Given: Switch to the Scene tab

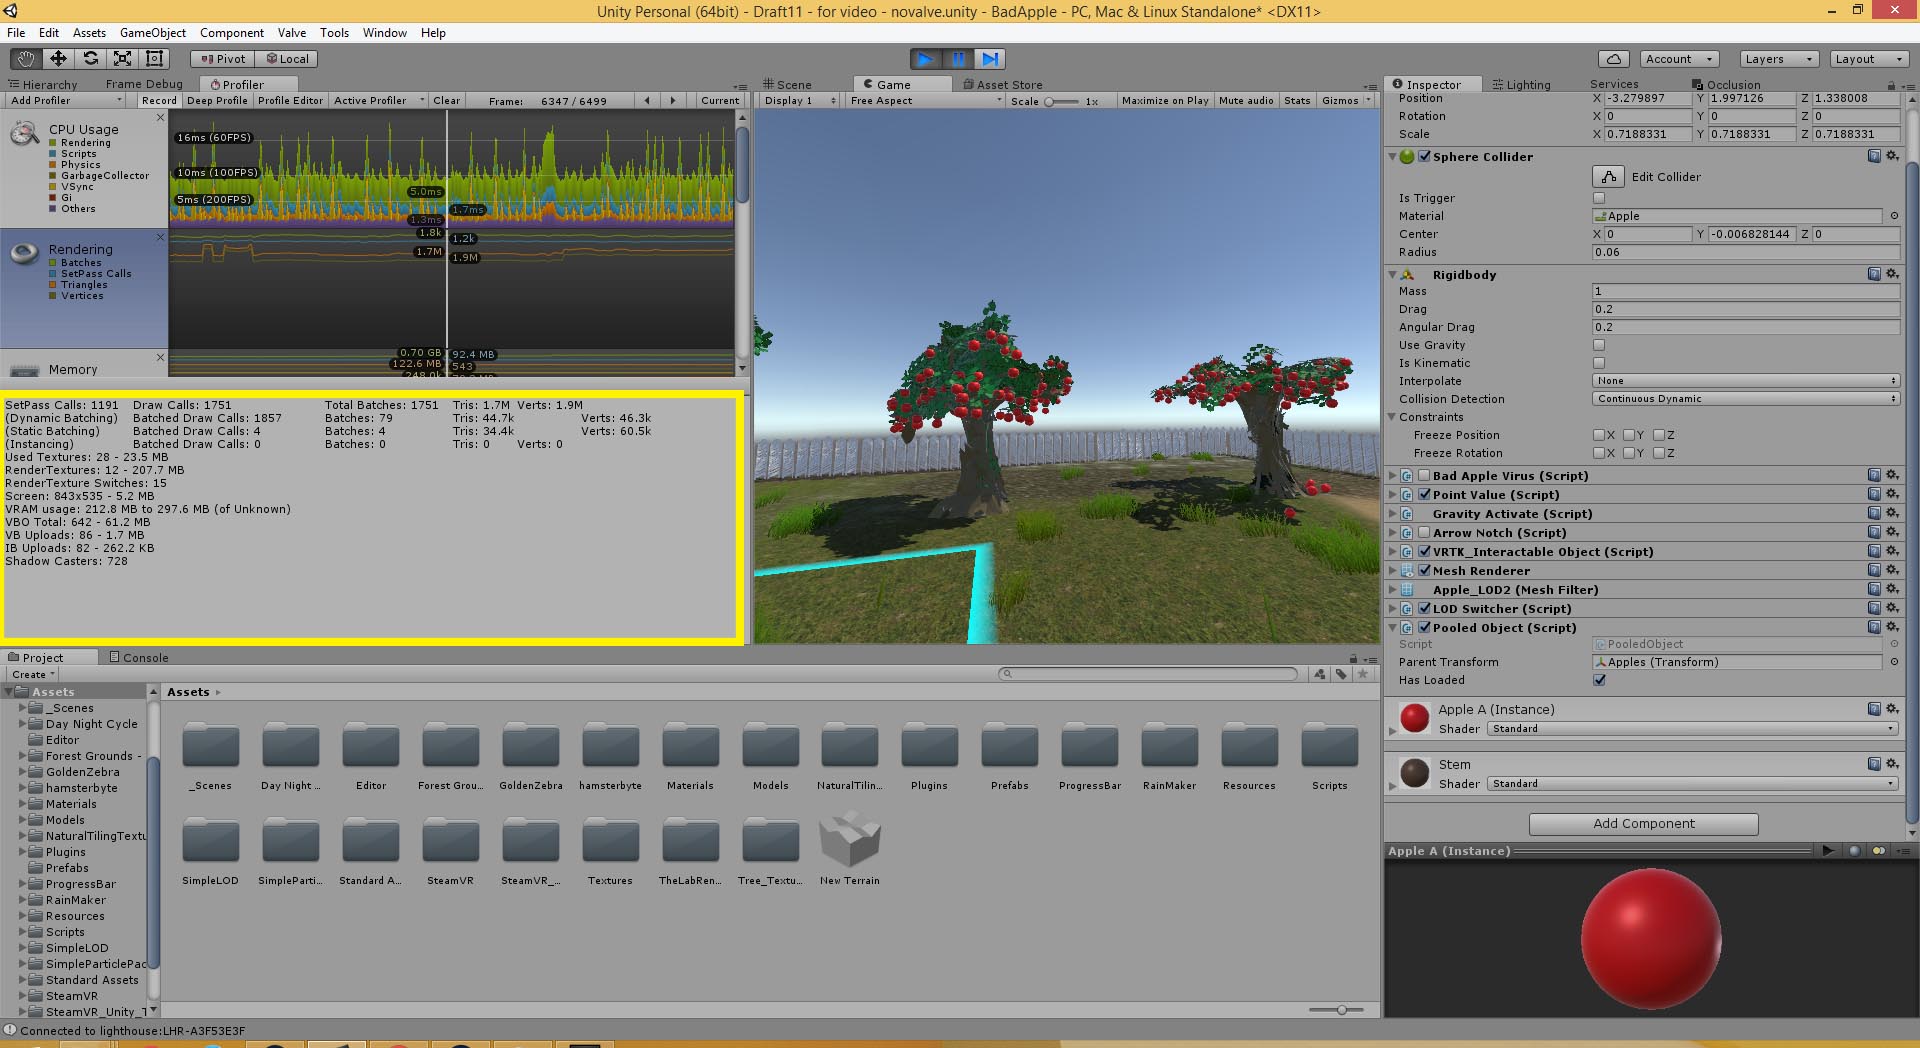Looking at the screenshot, I should [x=788, y=85].
